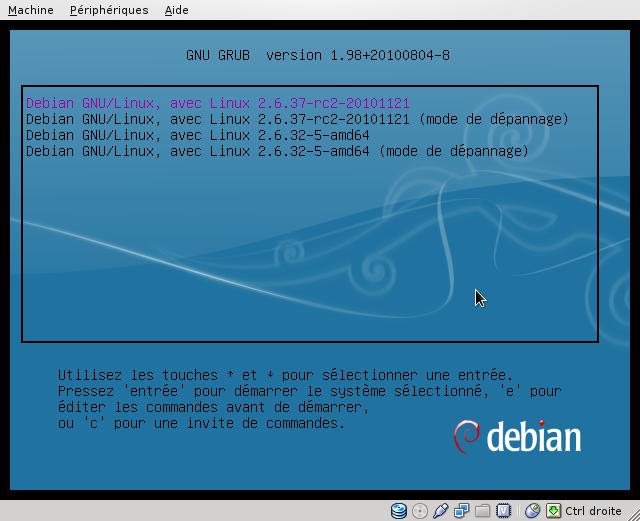
Task: Open the USB devices icon
Action: coord(441,511)
